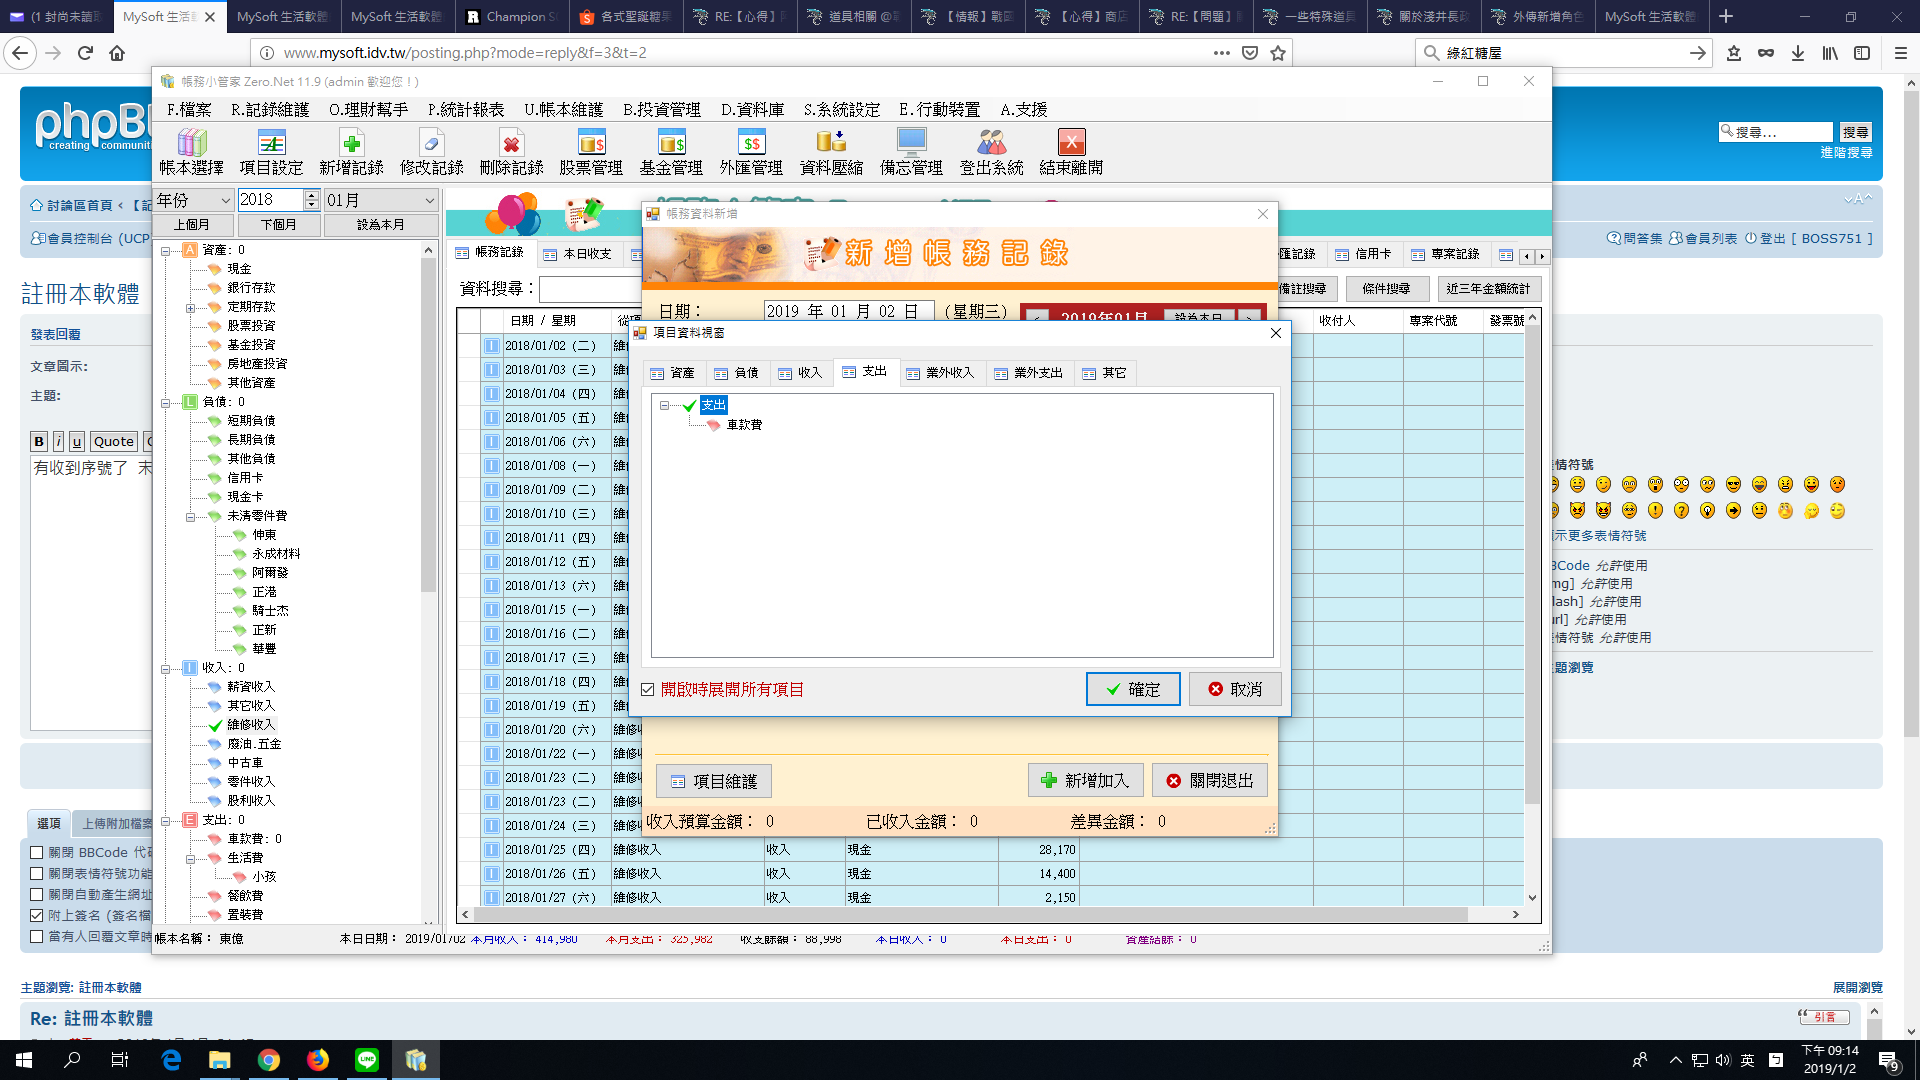Collapse the 未清零件費 tree node
Screen dimensions: 1920x1080
(x=190, y=517)
